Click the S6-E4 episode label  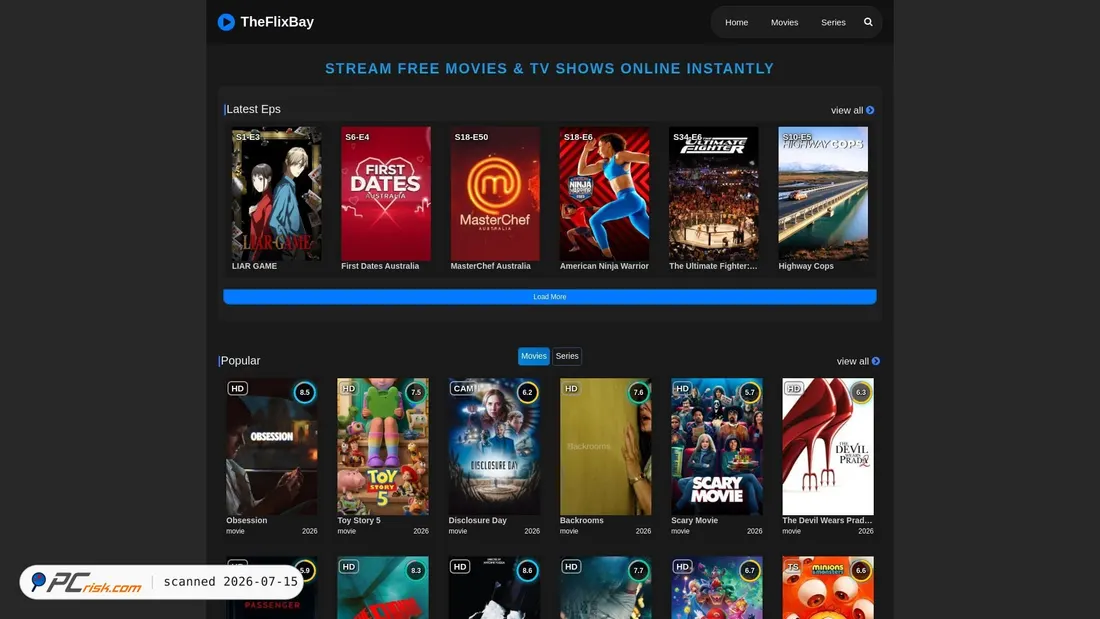point(357,137)
